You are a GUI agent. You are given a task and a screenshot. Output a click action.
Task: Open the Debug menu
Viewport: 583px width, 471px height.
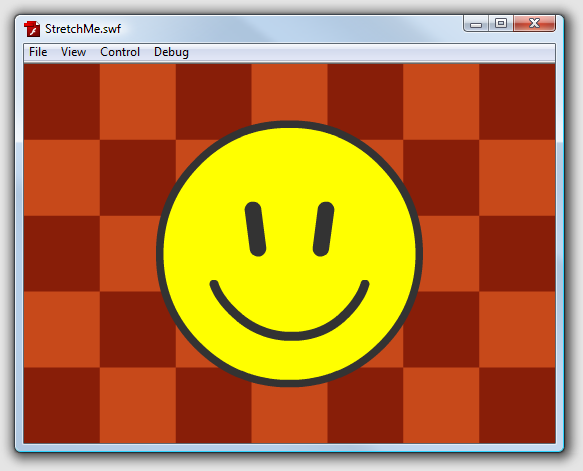pyautogui.click(x=171, y=52)
